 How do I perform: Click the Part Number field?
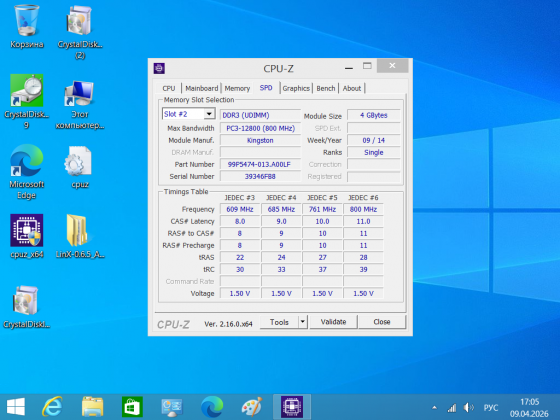pos(260,164)
